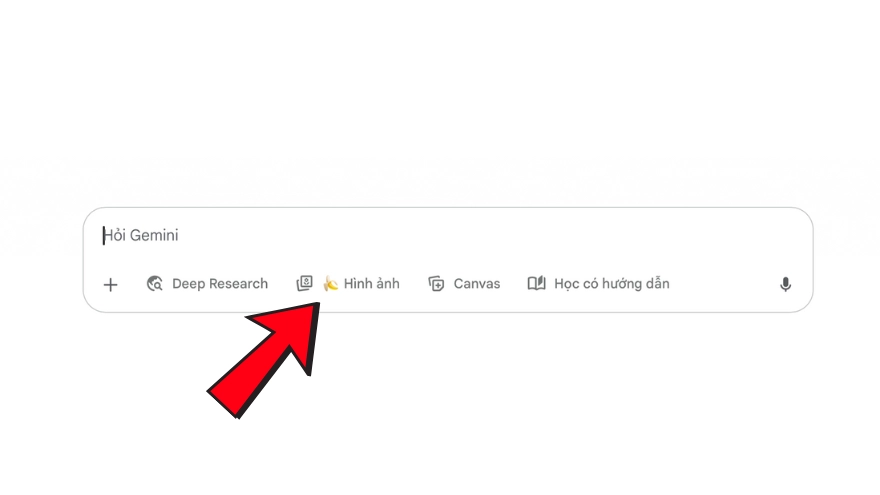The height and width of the screenshot is (495, 880).
Task: Click the banana emoji beside Hình ảnh
Action: tap(331, 283)
